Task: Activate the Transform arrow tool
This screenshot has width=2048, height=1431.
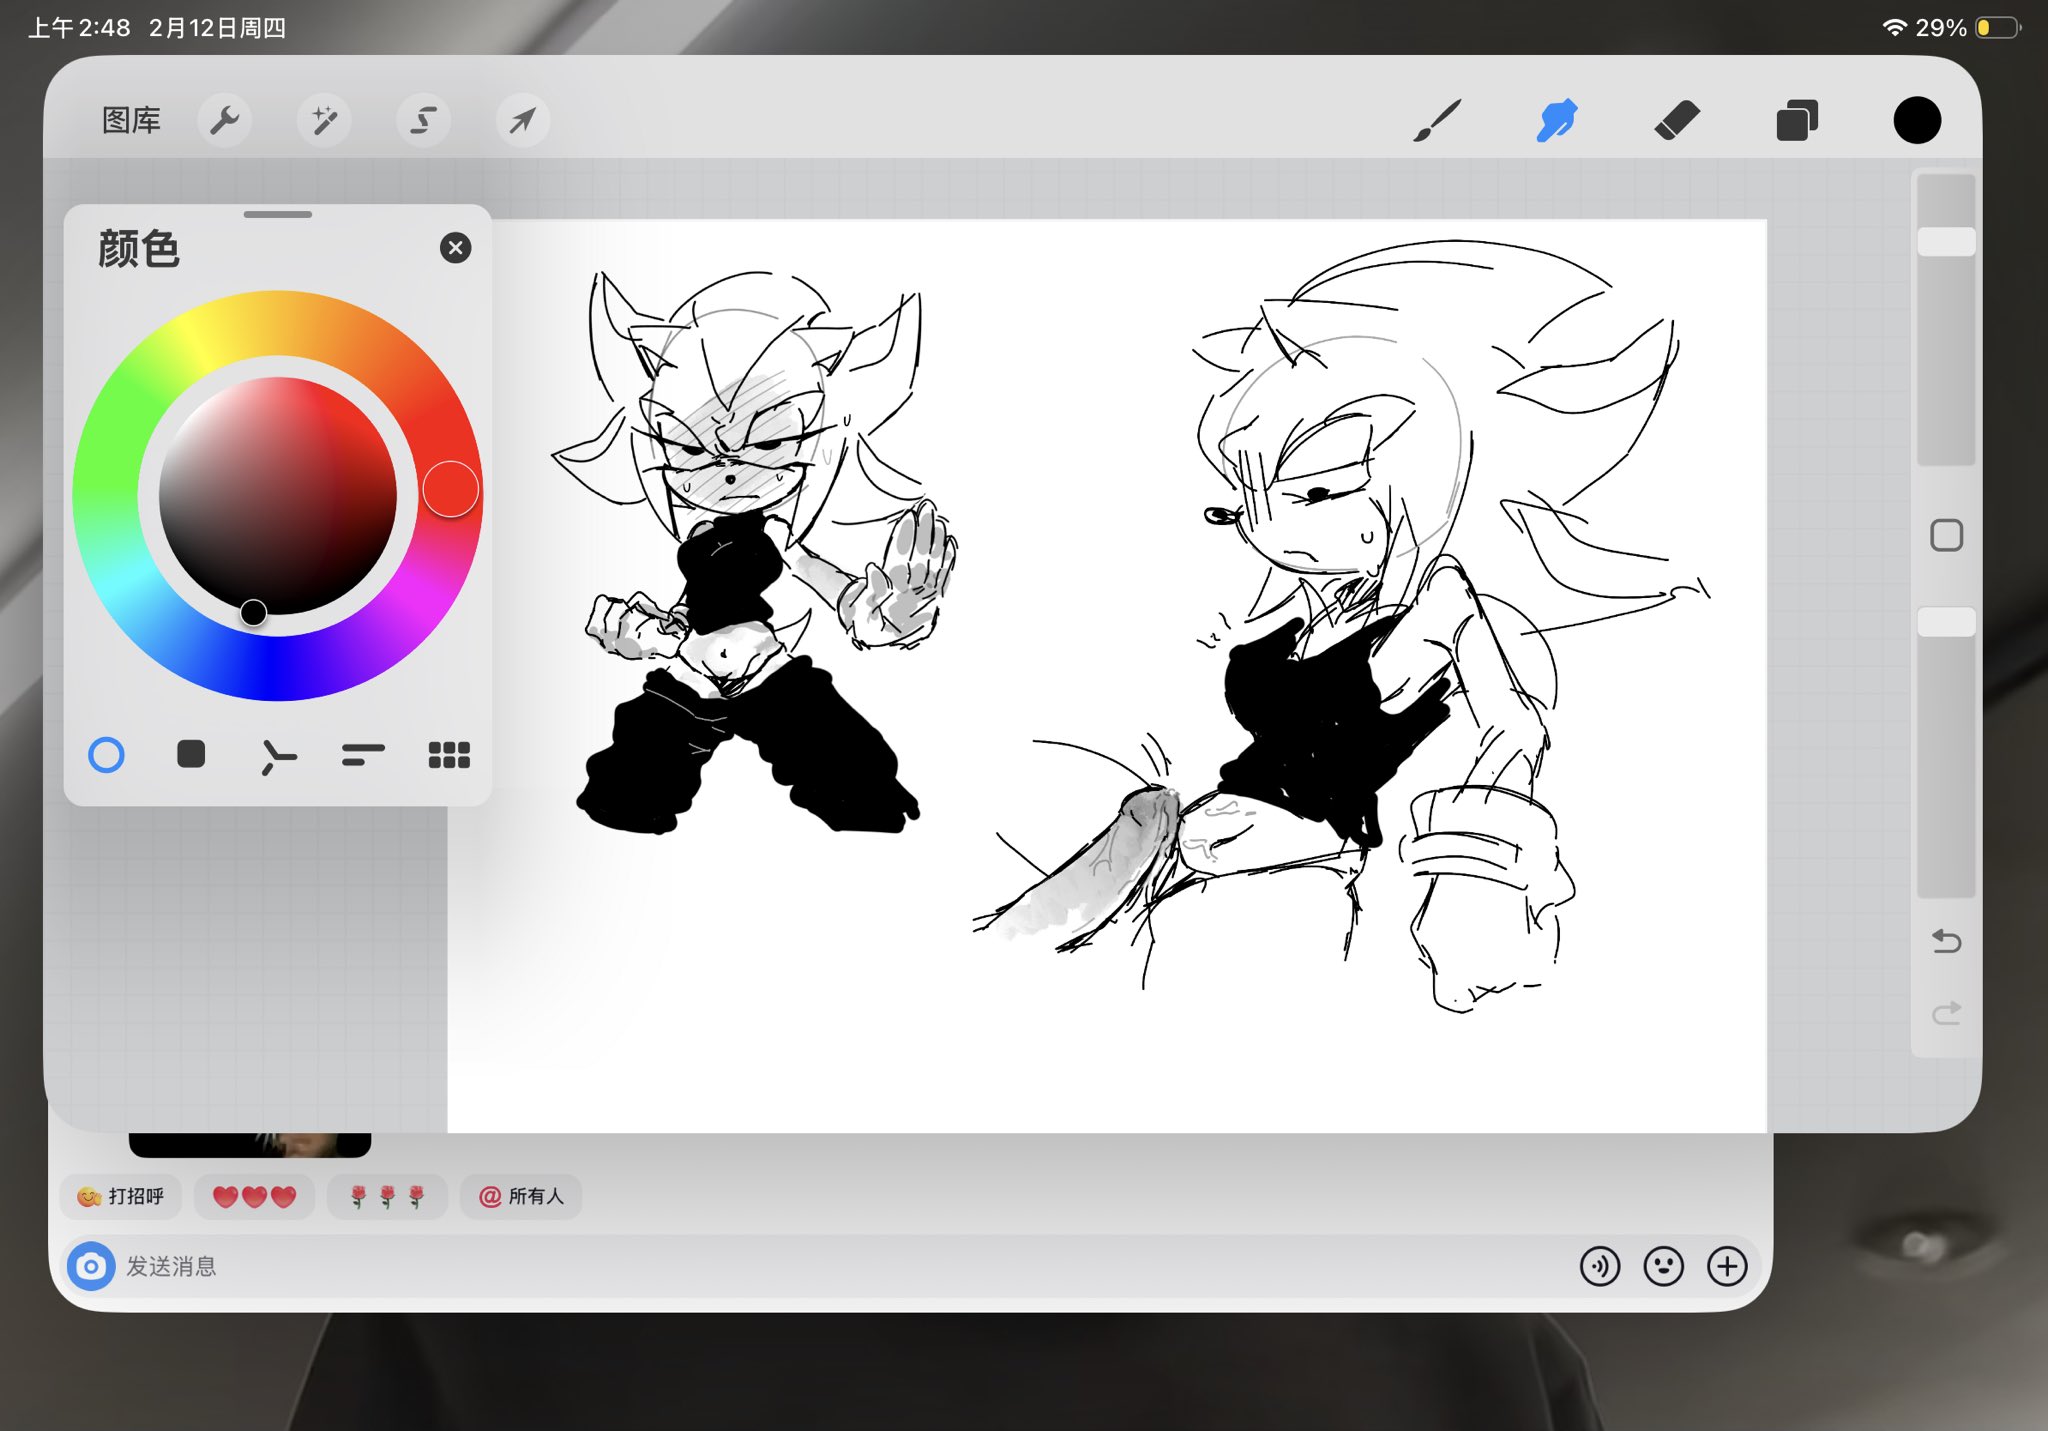Action: [522, 121]
